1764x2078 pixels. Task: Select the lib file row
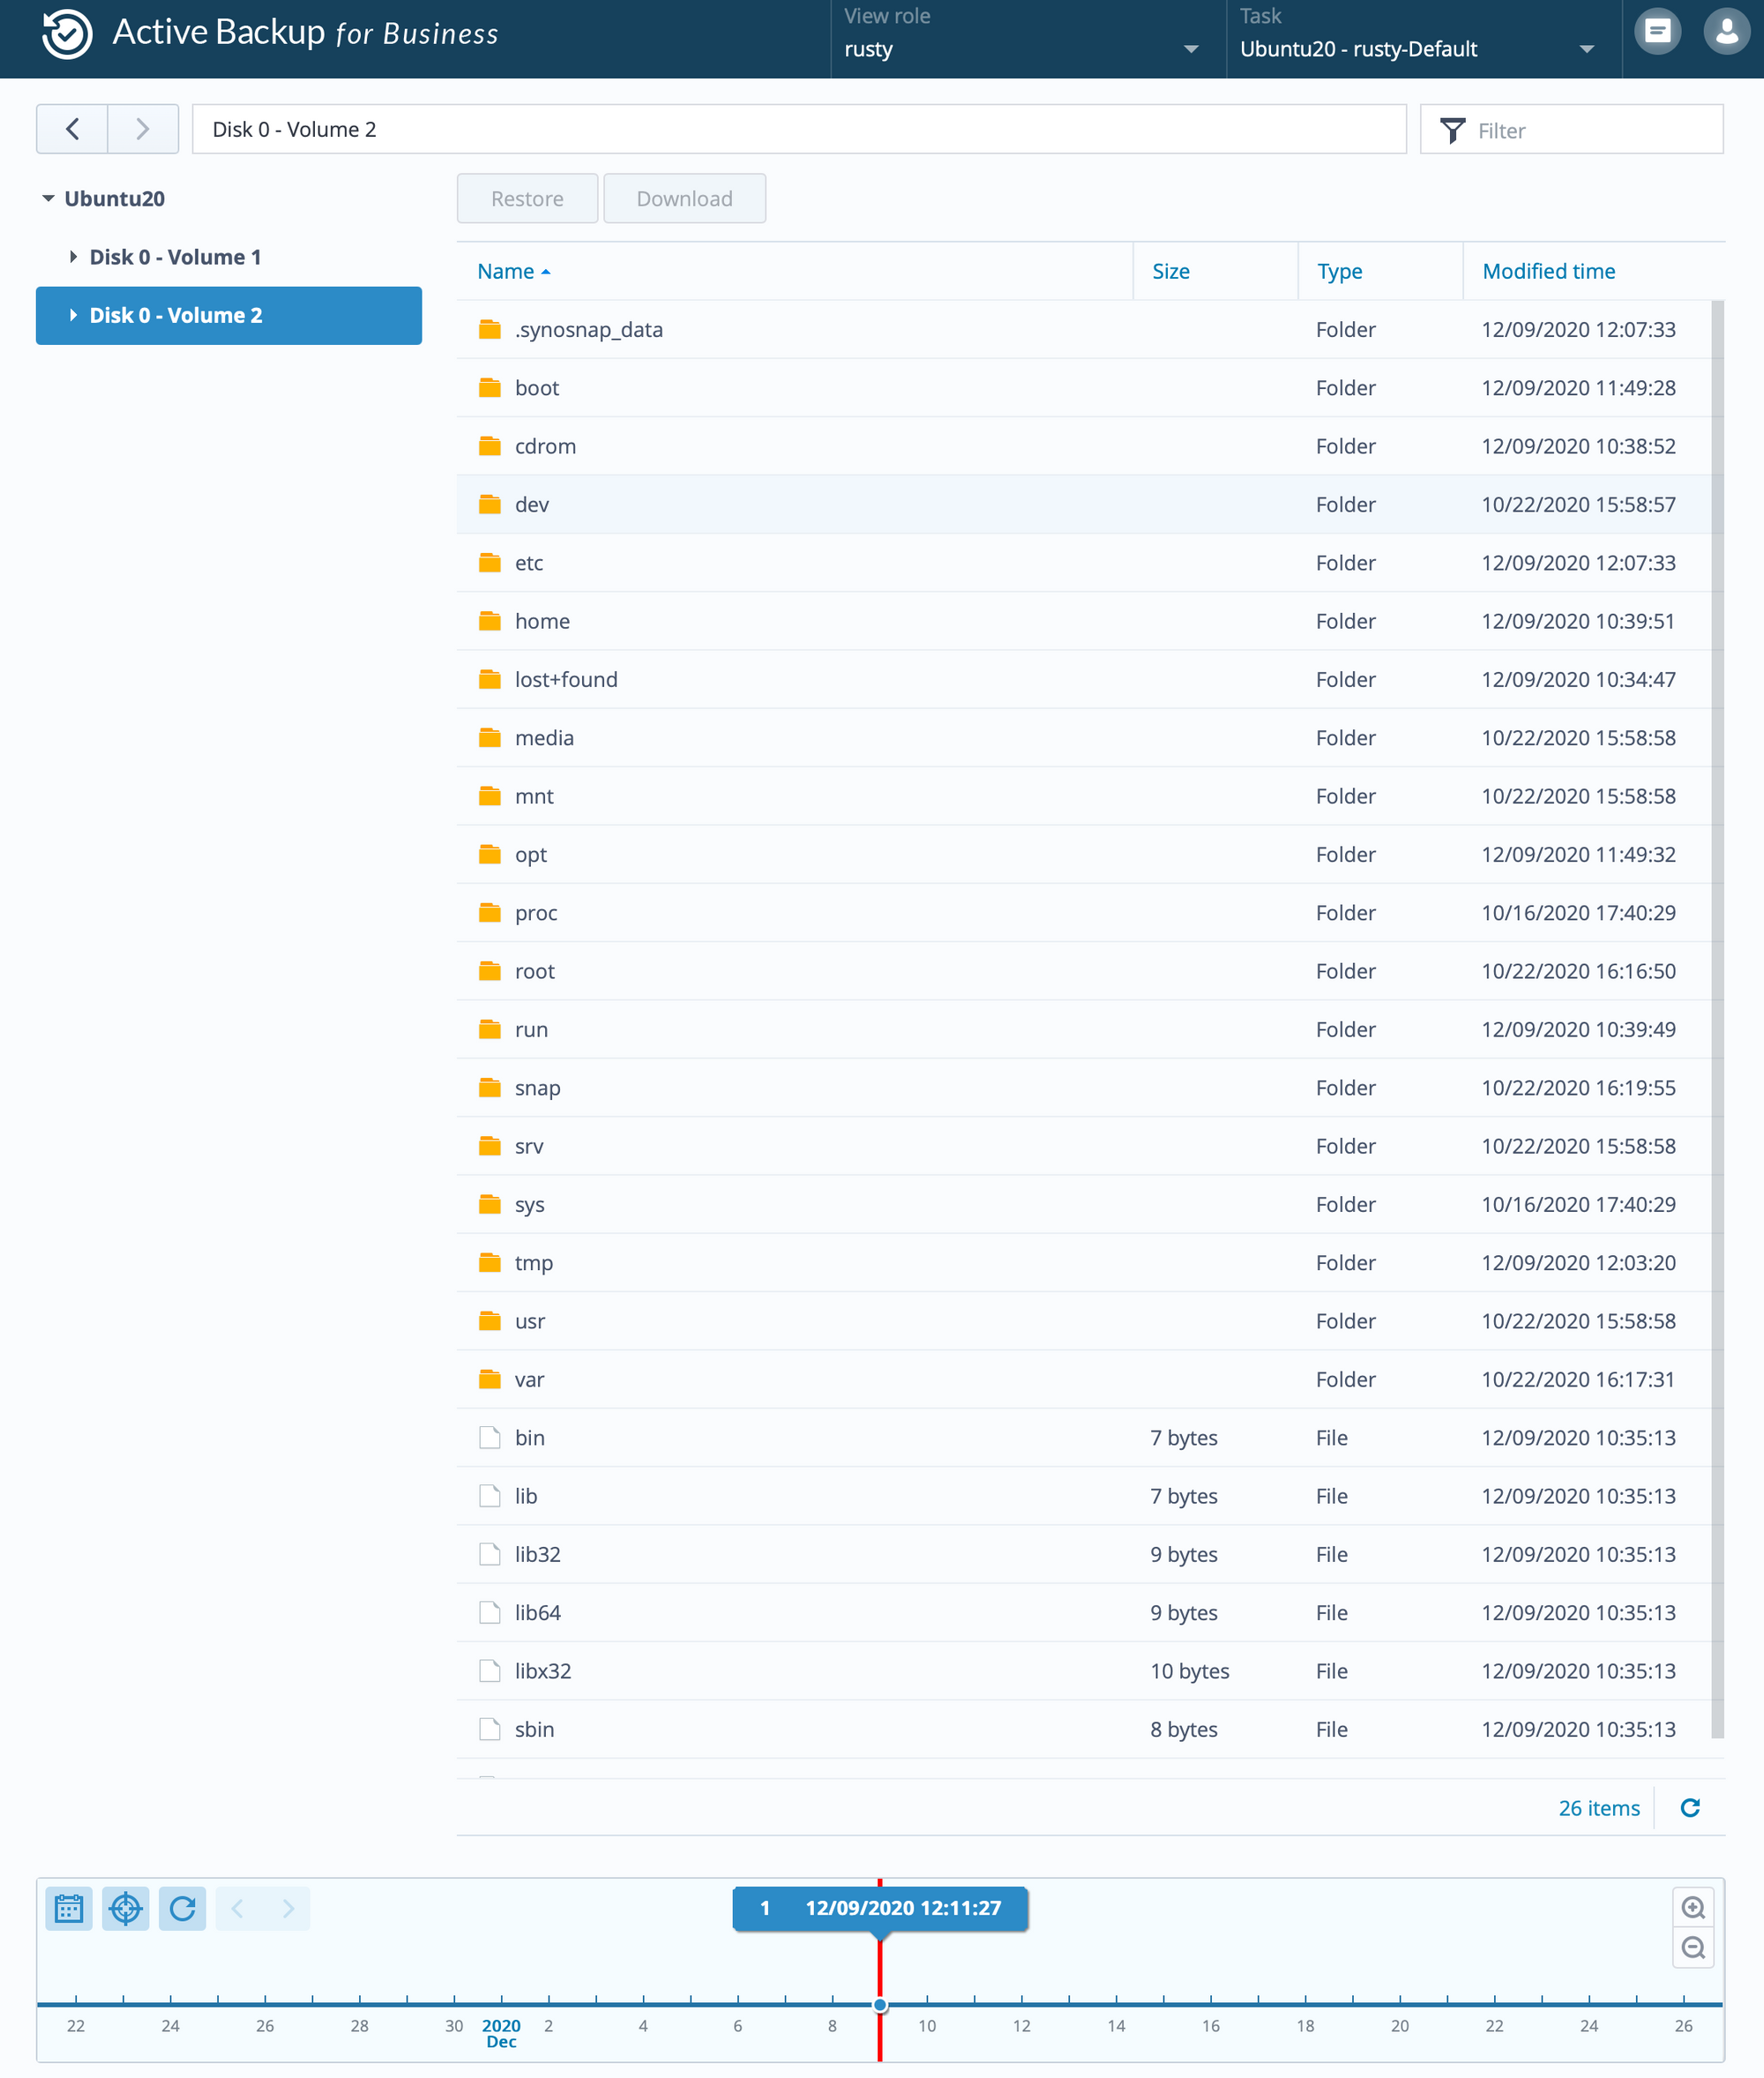tap(1084, 1496)
